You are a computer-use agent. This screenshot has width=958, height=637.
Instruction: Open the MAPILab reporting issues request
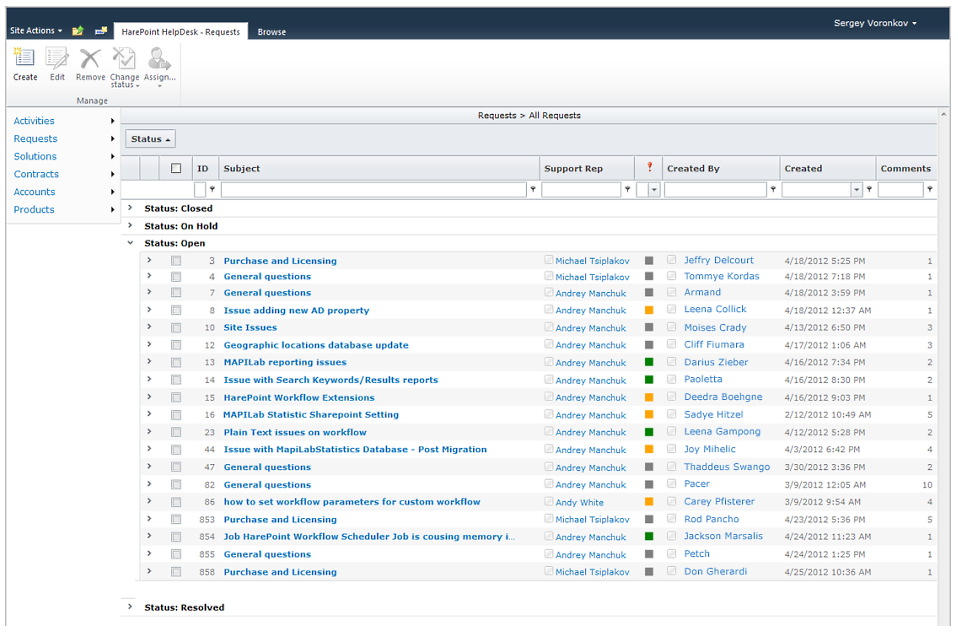point(285,363)
